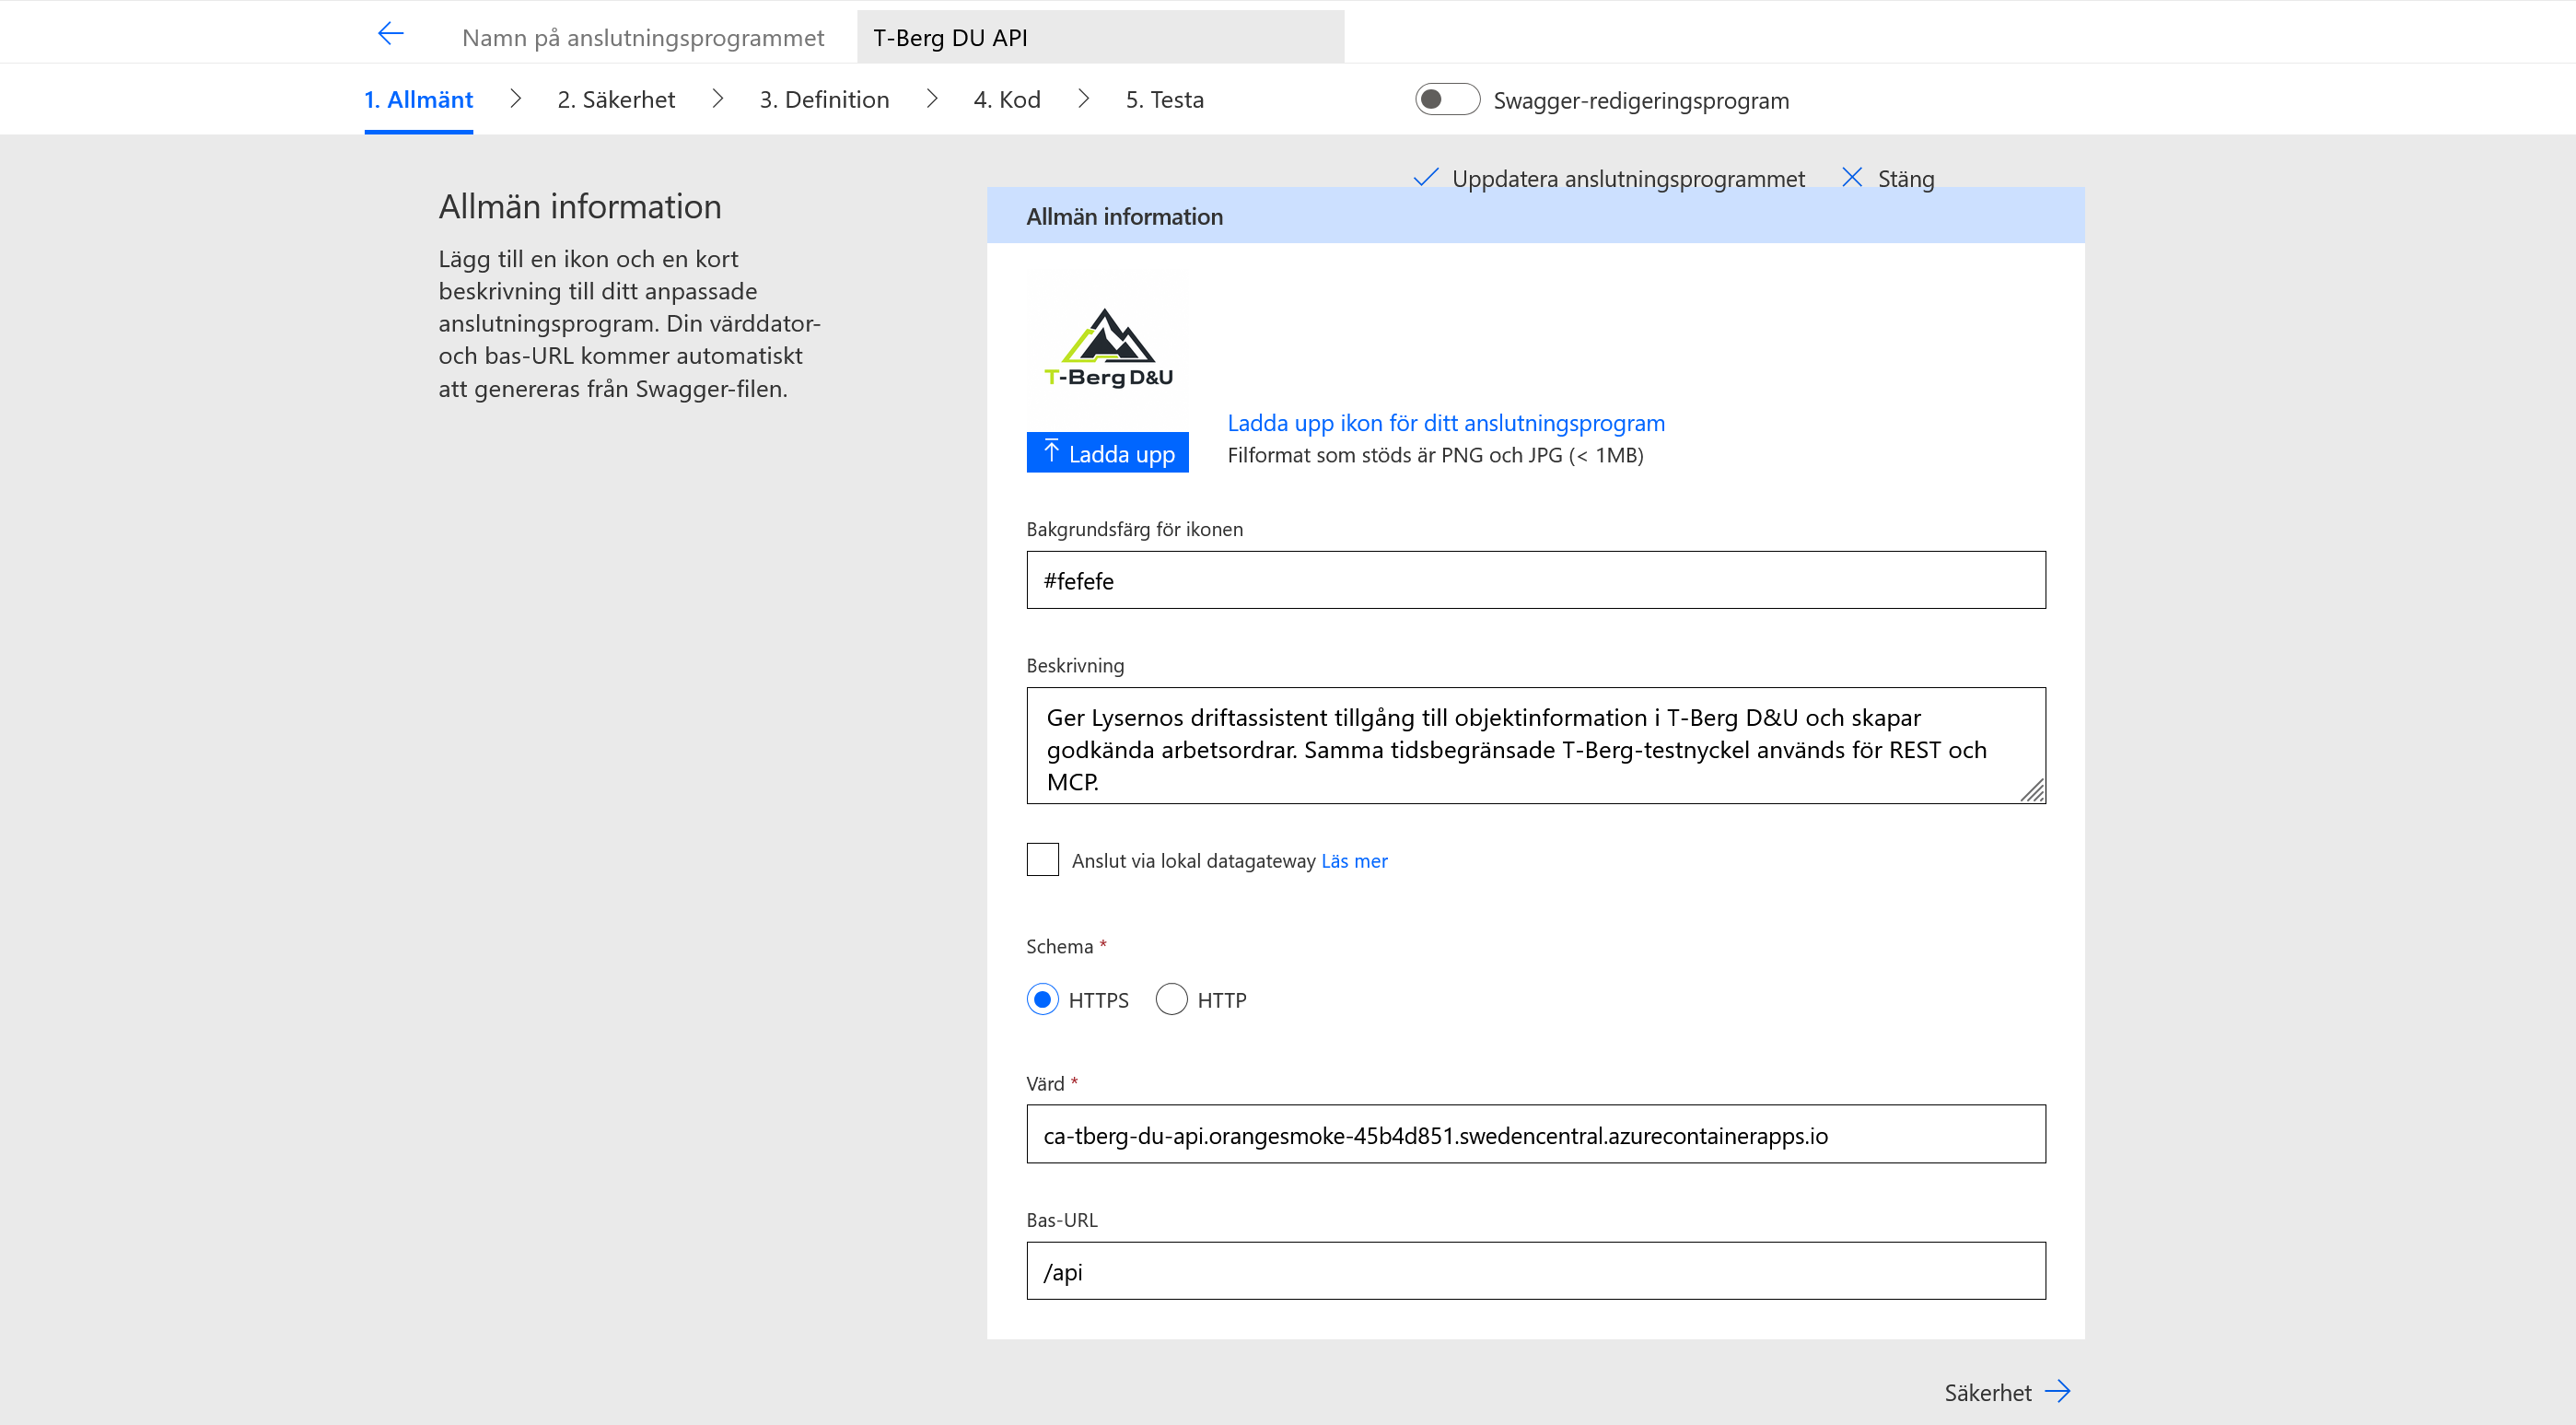Select the HTTPS schema radio button
2576x1425 pixels.
click(x=1043, y=999)
